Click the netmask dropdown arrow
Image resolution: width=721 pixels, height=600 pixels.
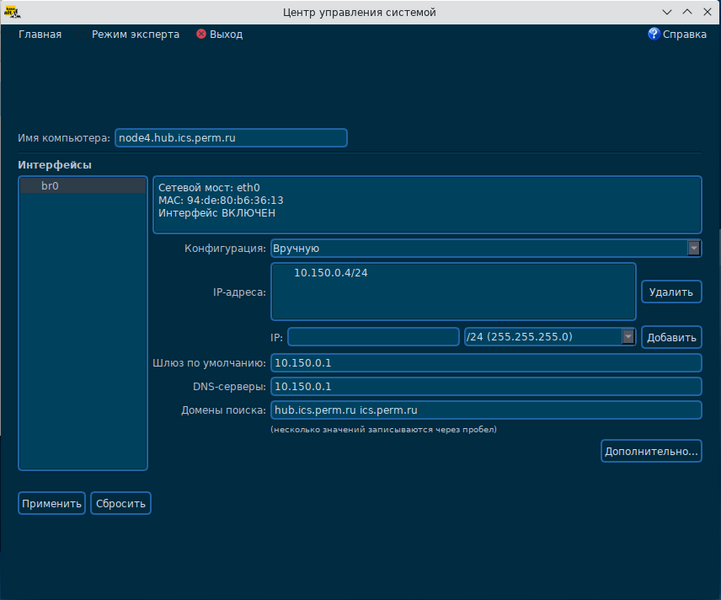pos(628,337)
